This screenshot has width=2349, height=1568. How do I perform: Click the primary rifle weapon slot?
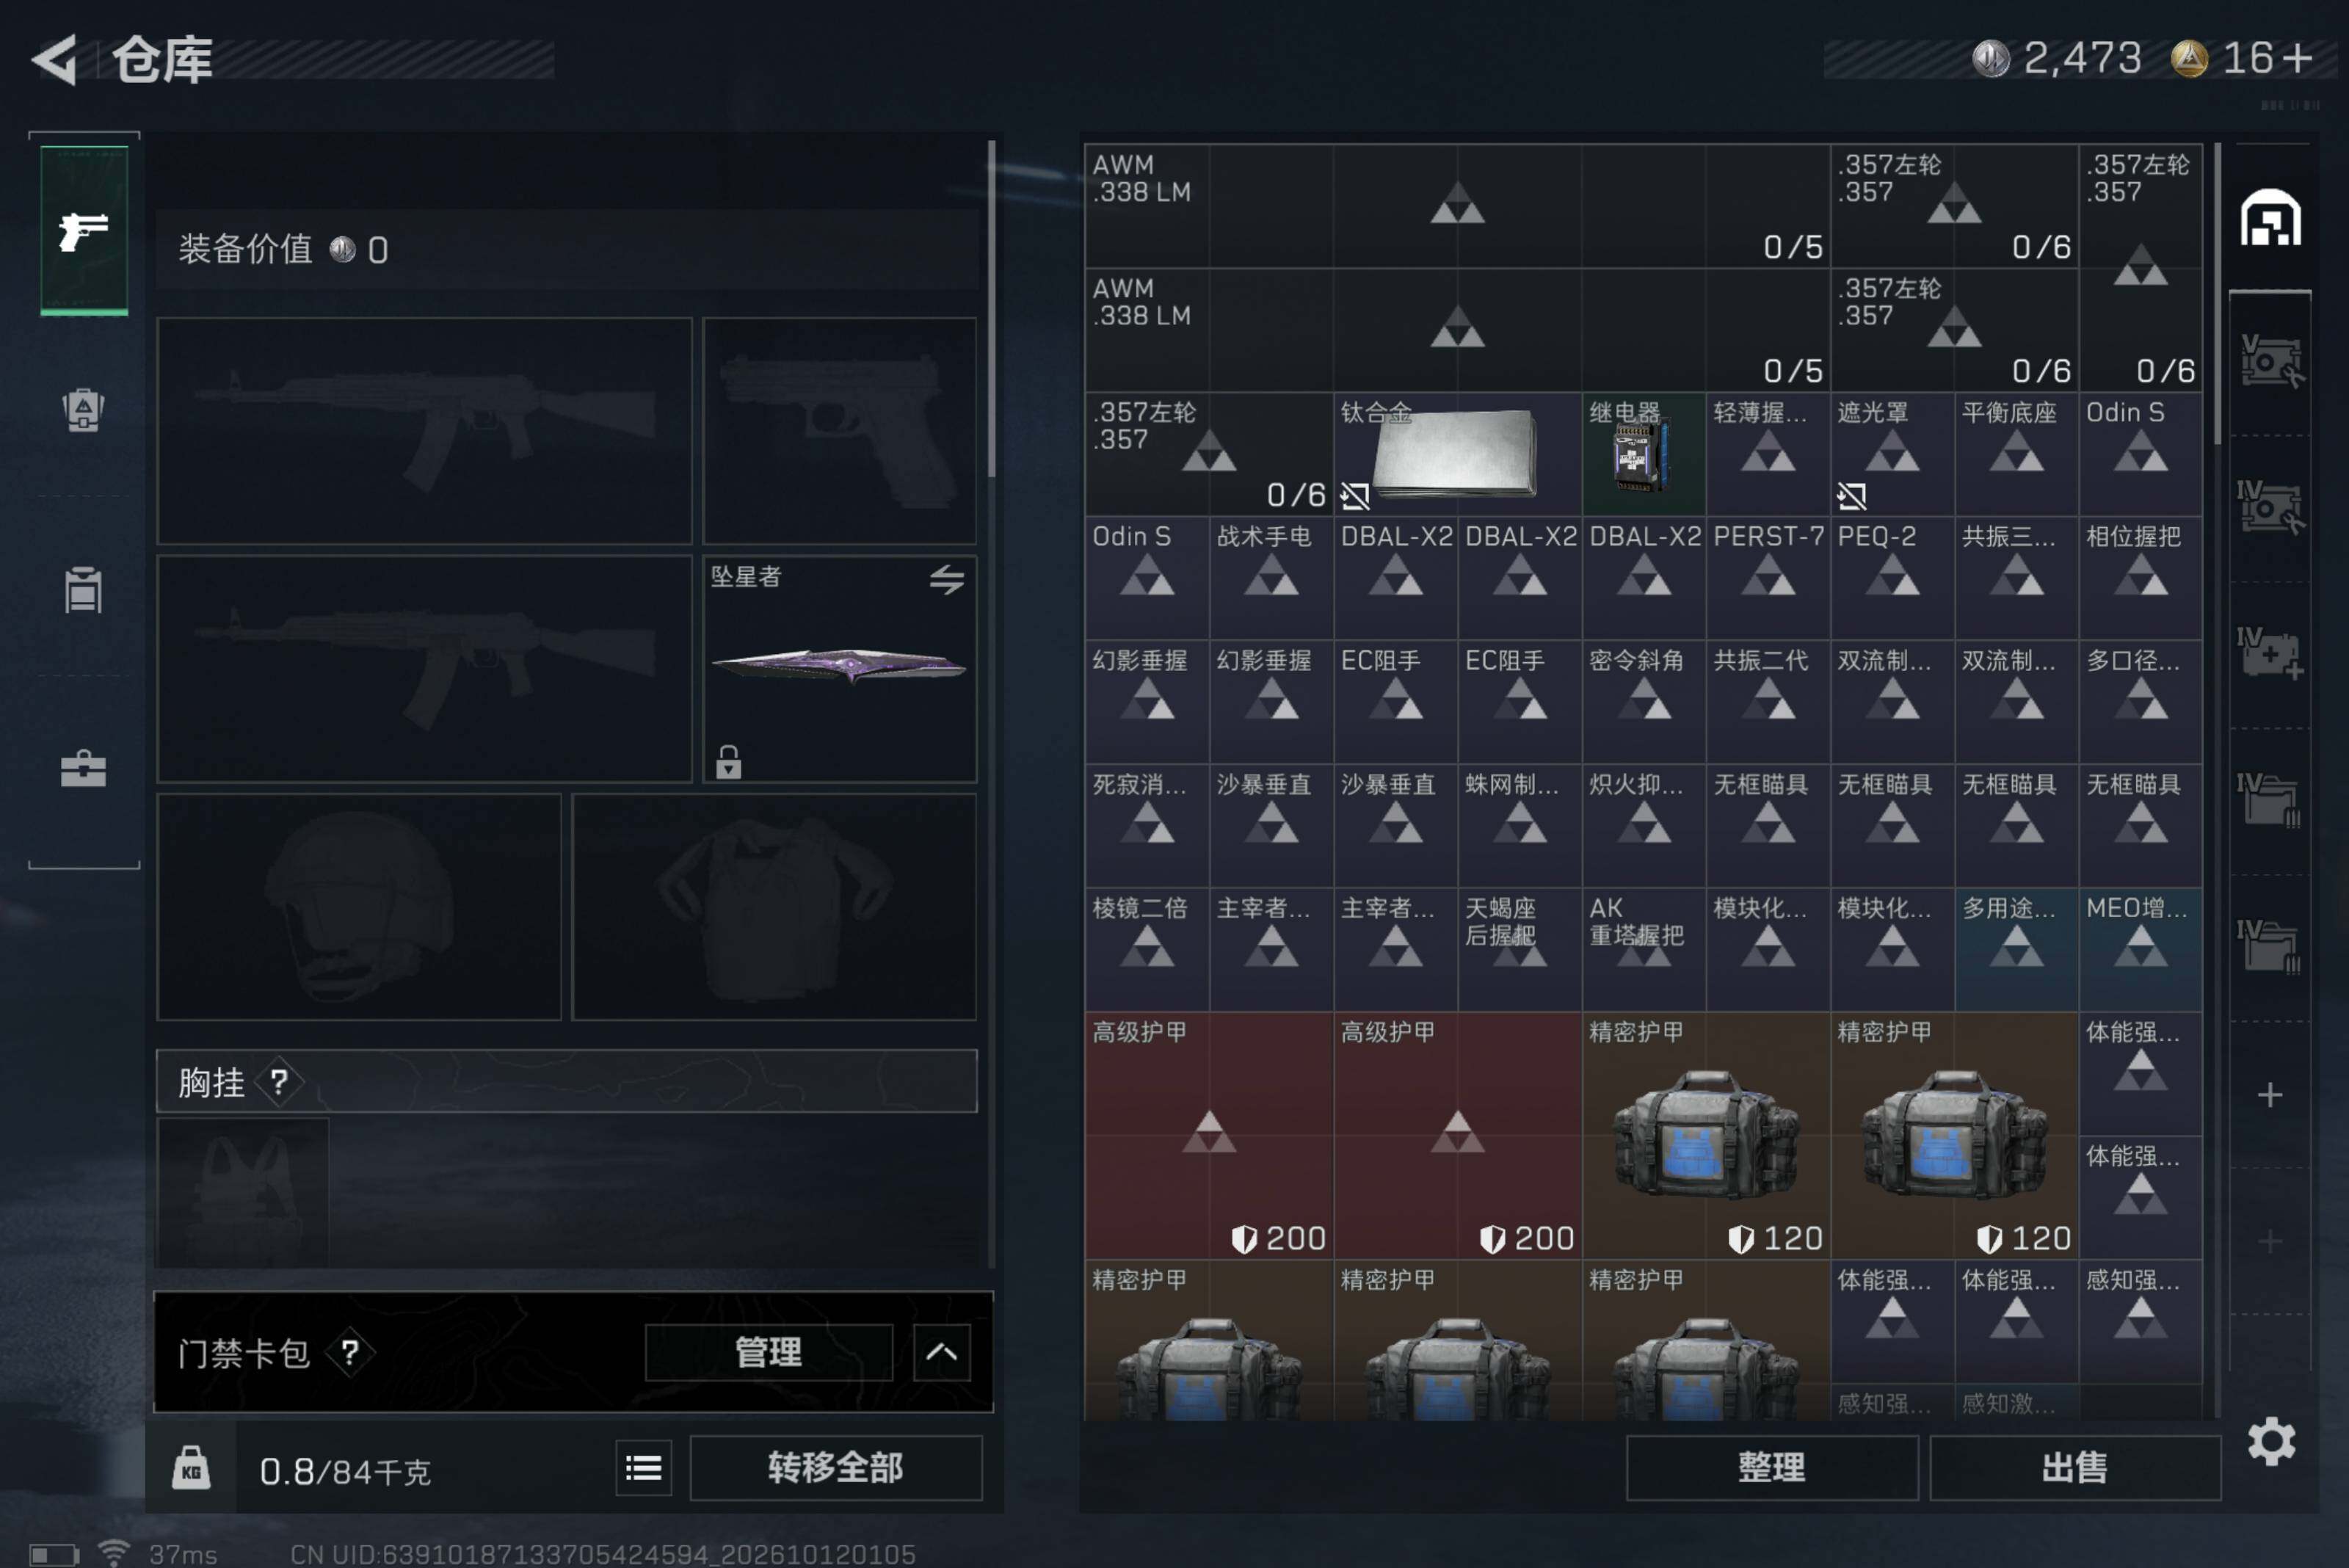pyautogui.click(x=425, y=431)
